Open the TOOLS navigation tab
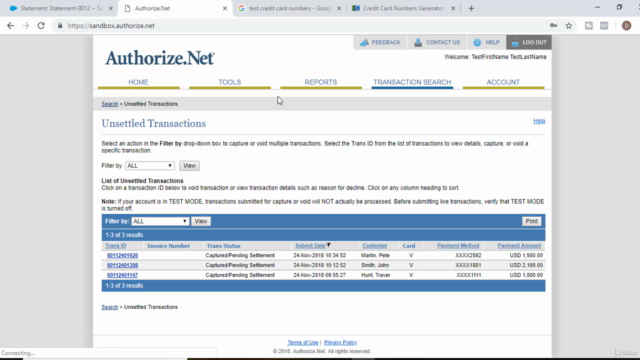The width and height of the screenshot is (640, 360). (230, 82)
